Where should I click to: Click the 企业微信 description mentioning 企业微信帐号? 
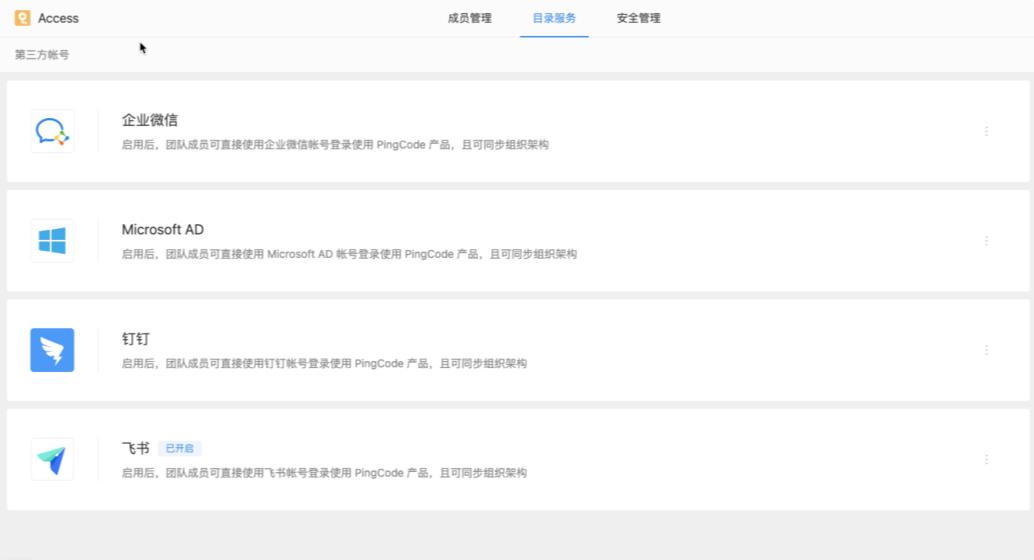[x=335, y=144]
